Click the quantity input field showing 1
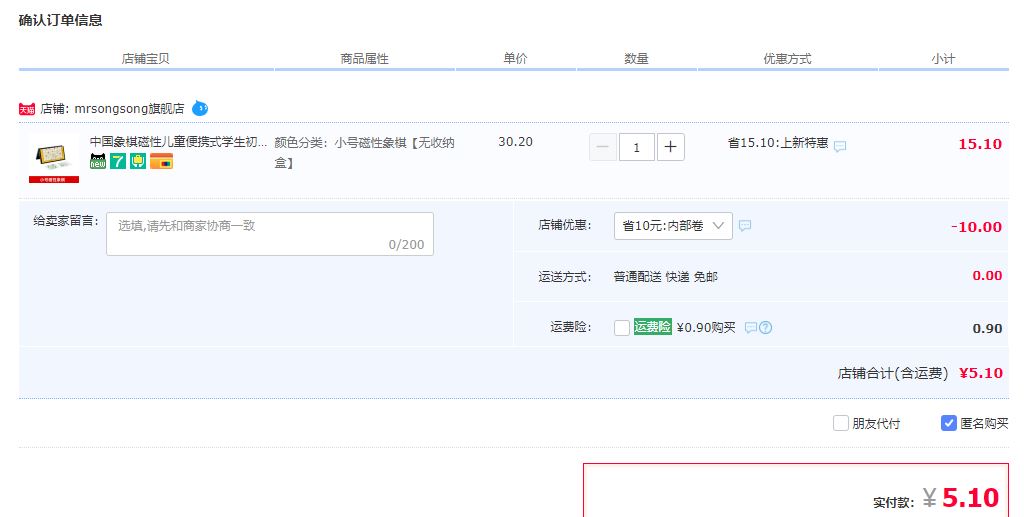Image resolution: width=1024 pixels, height=517 pixels. [x=637, y=147]
